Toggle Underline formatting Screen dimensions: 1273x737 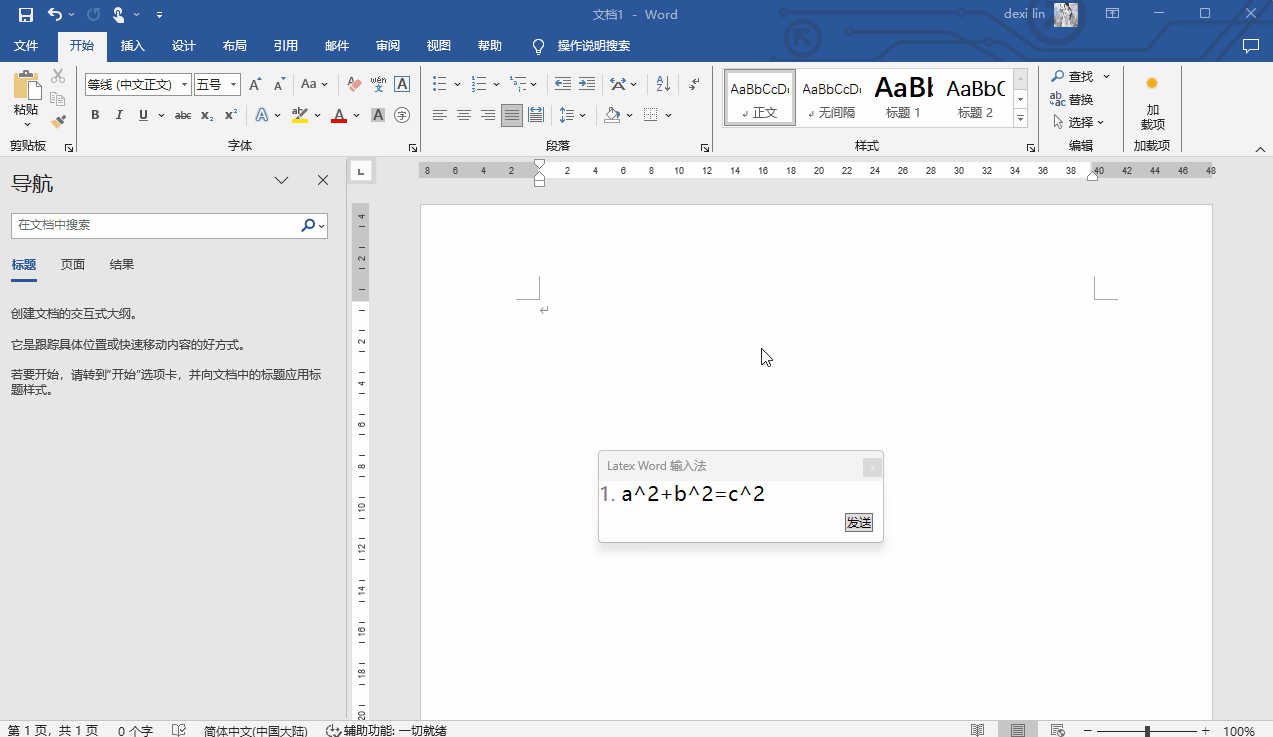coord(143,116)
